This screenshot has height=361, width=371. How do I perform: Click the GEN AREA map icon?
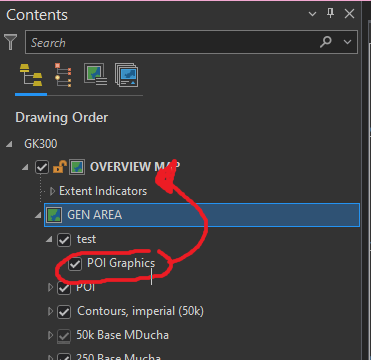pos(54,215)
